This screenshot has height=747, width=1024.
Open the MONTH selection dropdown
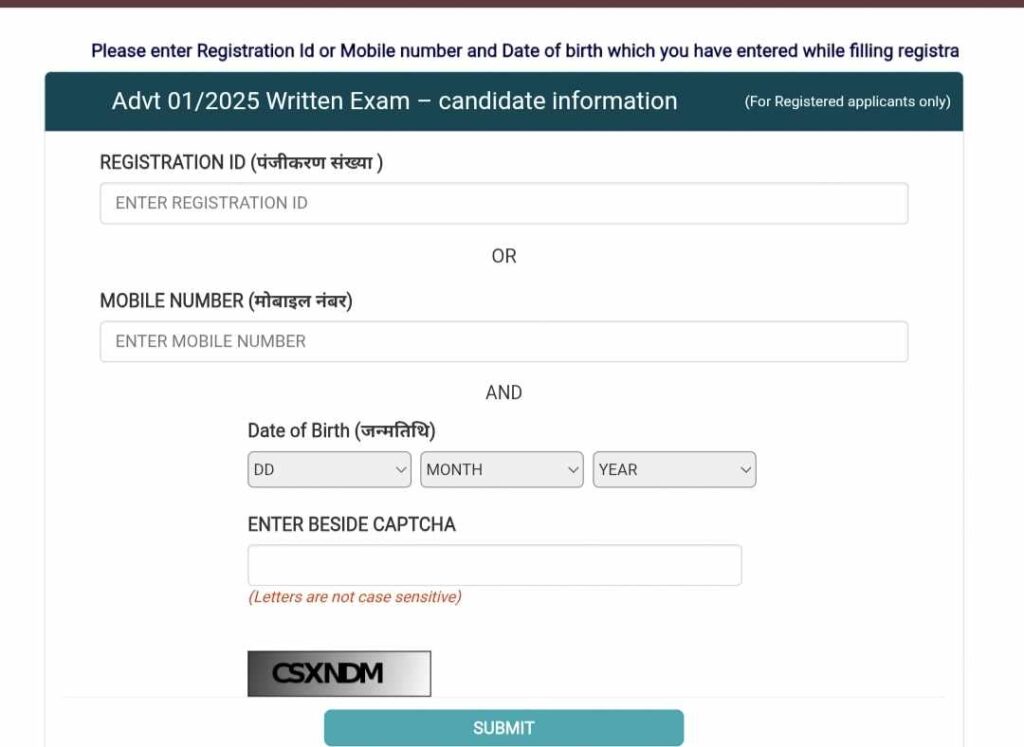[502, 469]
